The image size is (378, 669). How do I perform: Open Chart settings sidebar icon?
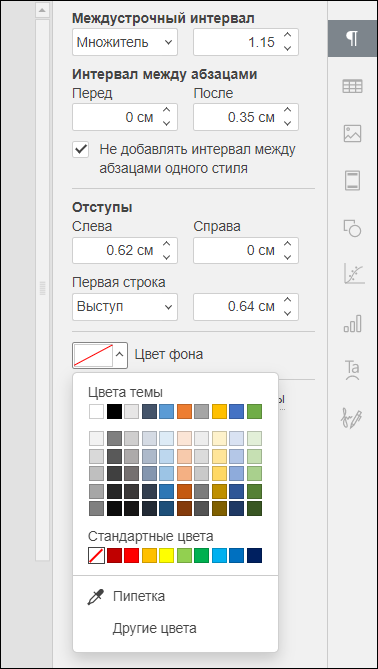354,274
